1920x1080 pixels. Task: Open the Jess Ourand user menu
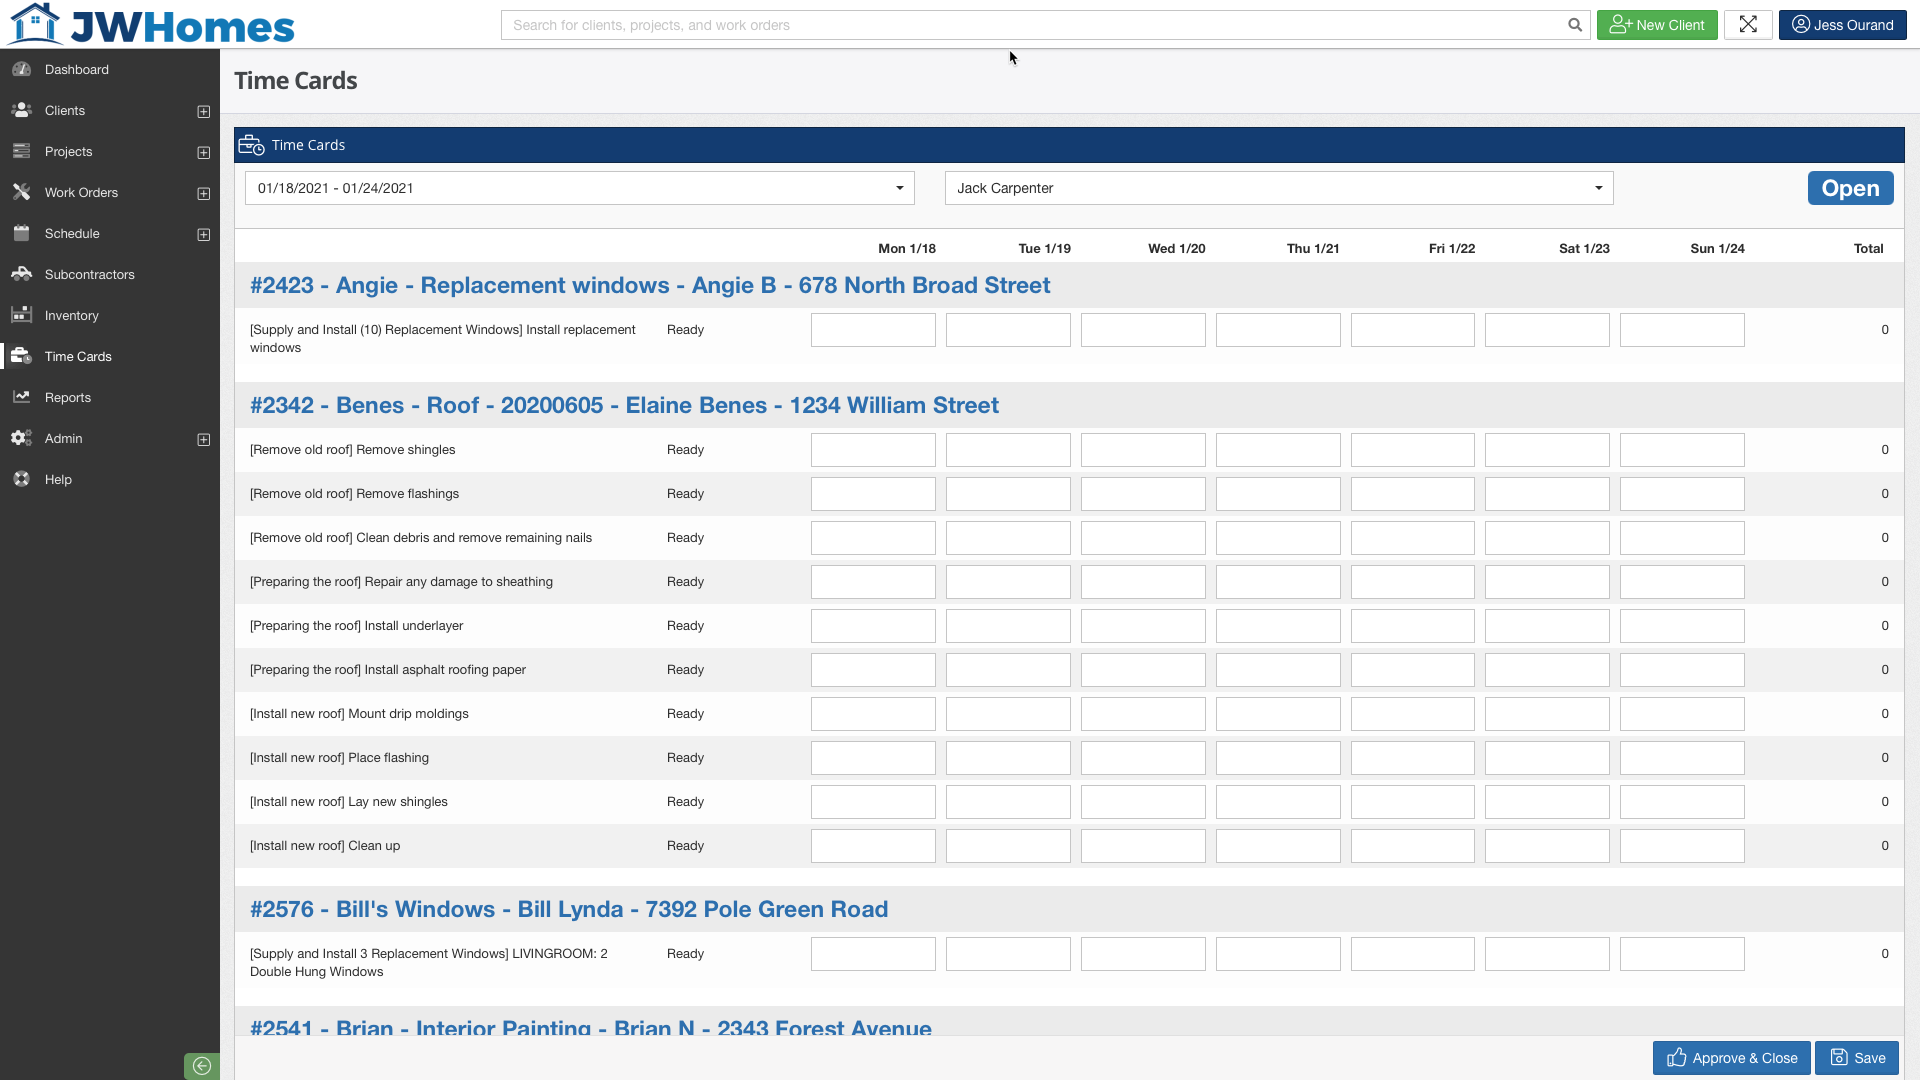pyautogui.click(x=1842, y=25)
